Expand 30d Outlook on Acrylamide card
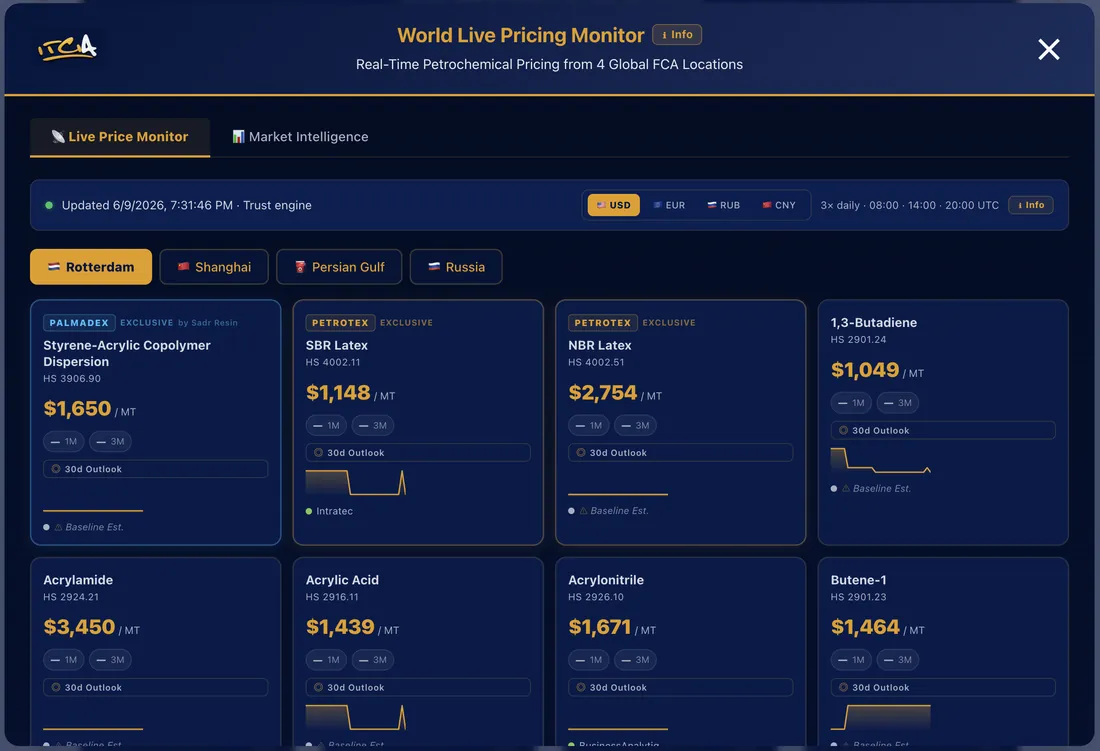Image resolution: width=1100 pixels, height=751 pixels. [x=156, y=687]
